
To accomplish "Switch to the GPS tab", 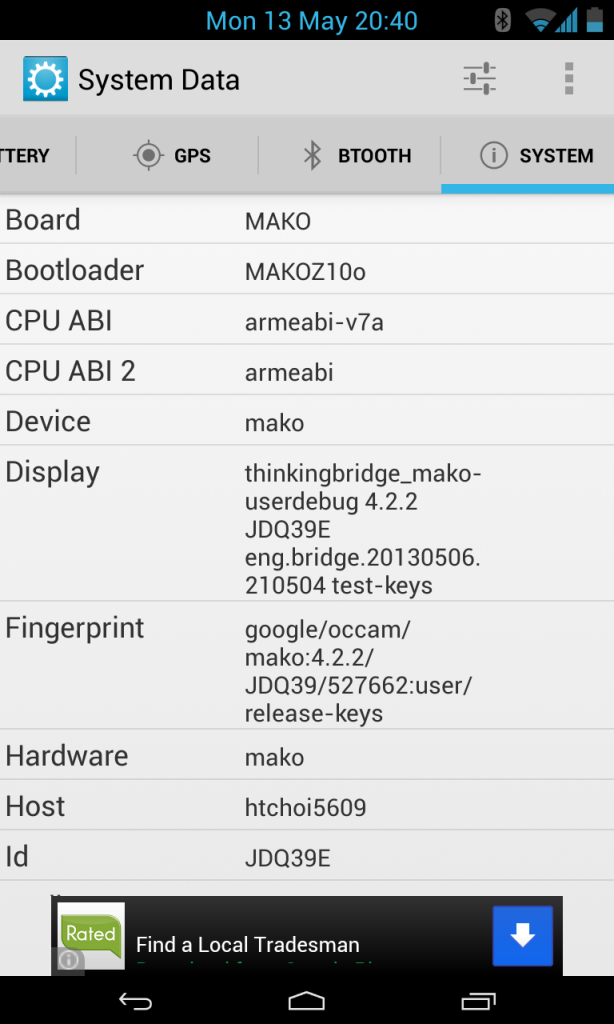I will (x=170, y=156).
